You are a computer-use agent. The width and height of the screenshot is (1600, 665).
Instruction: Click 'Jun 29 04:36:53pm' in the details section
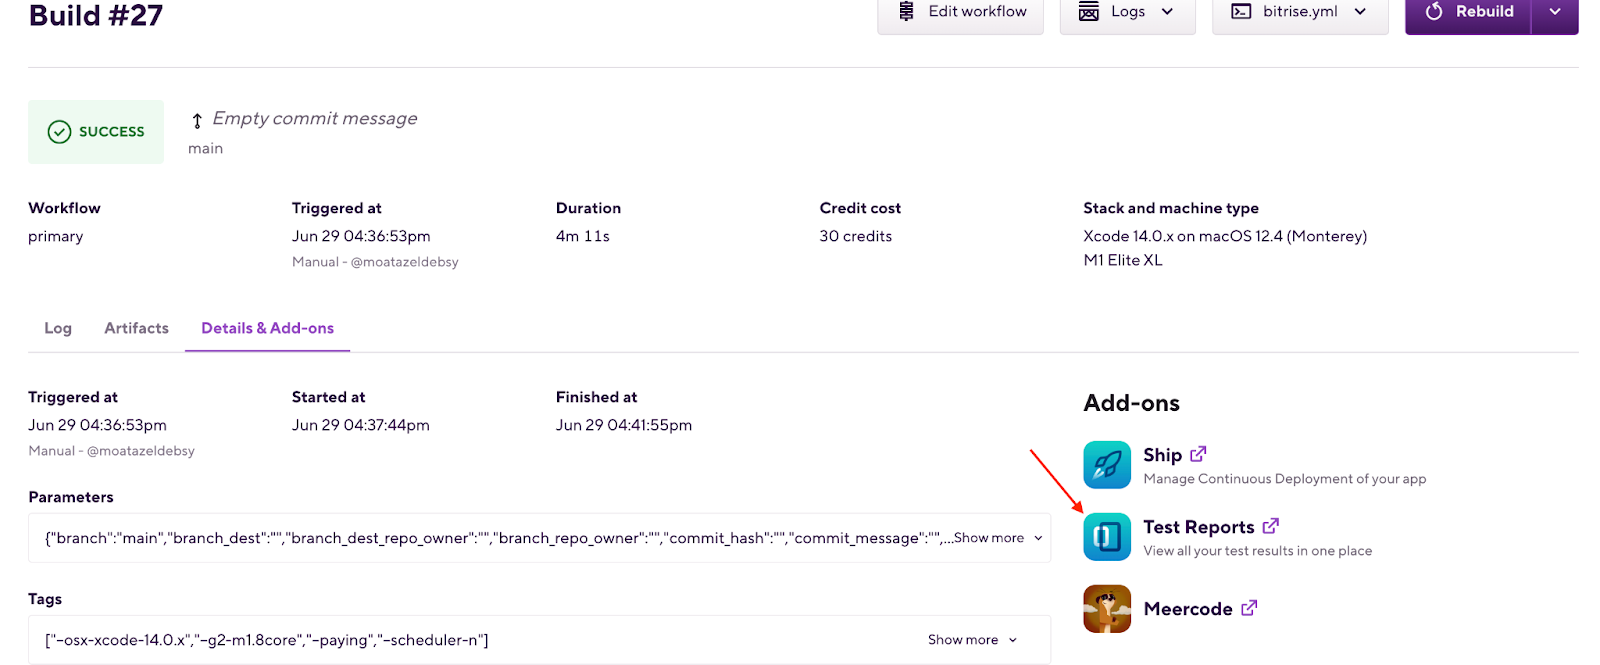coord(98,425)
